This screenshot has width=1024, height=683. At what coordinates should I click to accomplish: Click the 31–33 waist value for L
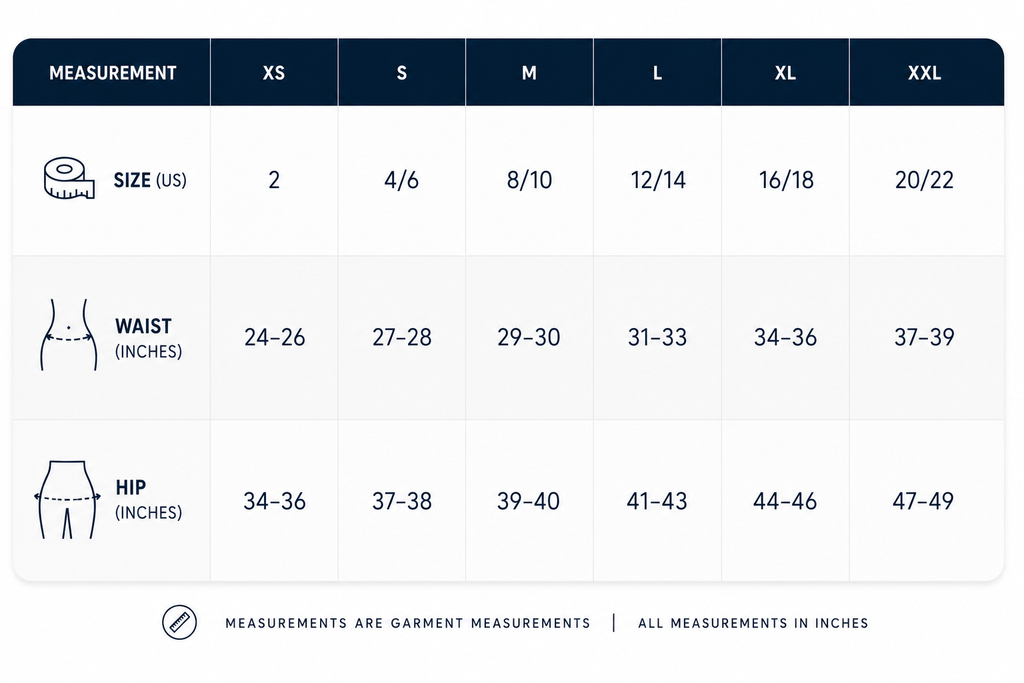pos(658,338)
